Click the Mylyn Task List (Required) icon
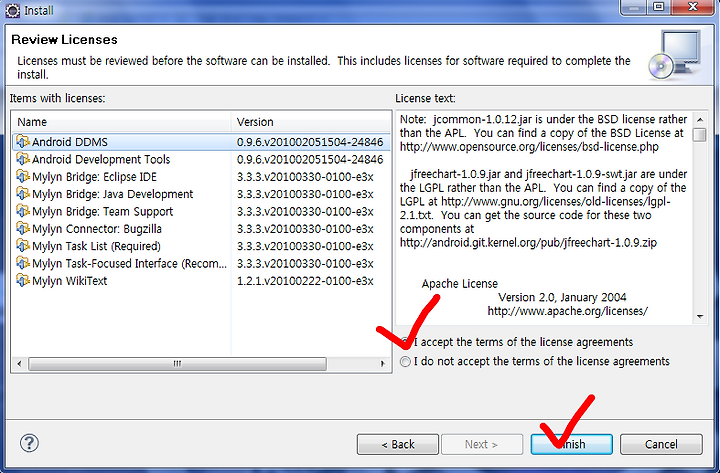The image size is (720, 473). click(23, 246)
